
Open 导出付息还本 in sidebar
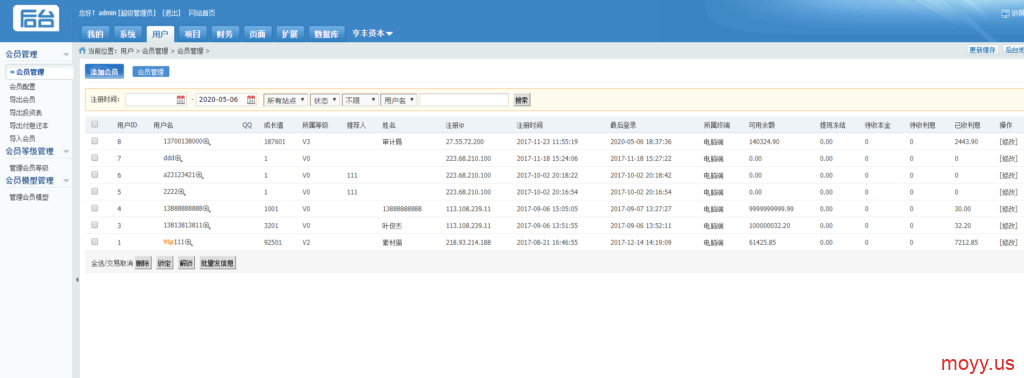click(29, 125)
